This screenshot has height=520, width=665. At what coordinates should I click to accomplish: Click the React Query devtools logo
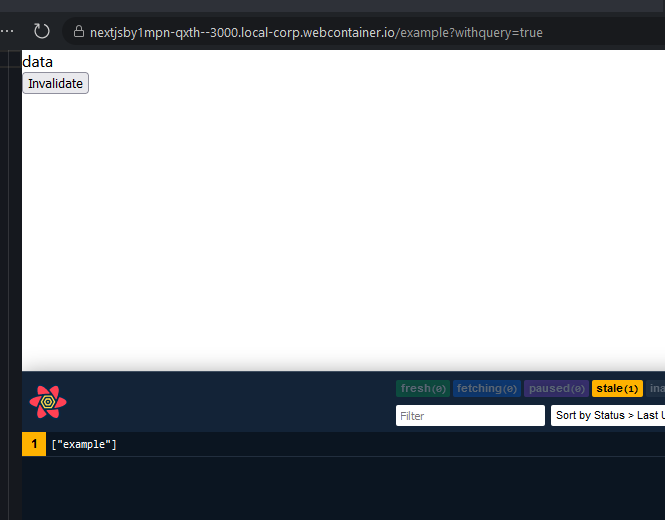48,402
